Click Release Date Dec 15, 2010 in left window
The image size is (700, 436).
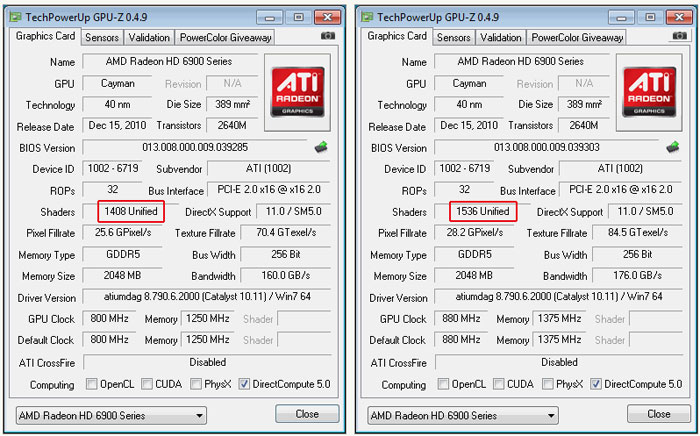[x=117, y=126]
